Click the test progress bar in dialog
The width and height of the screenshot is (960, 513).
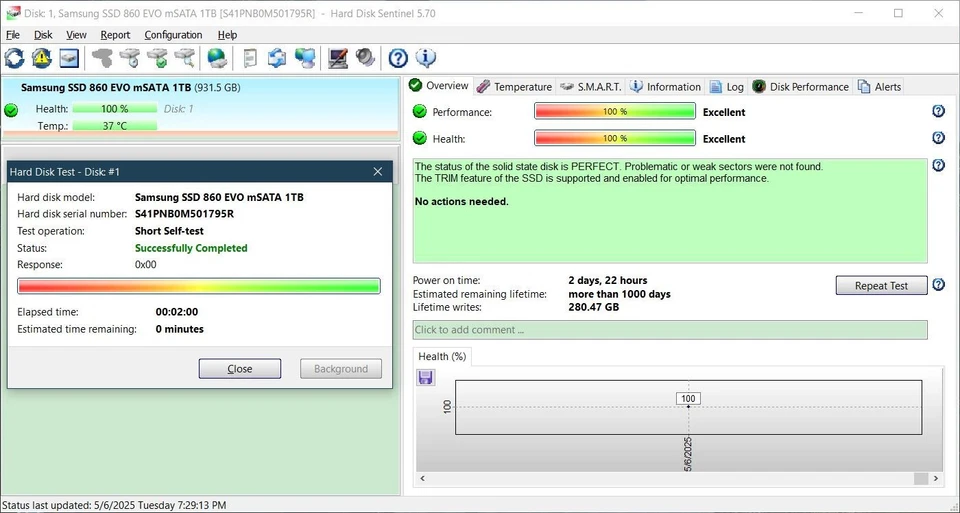tap(198, 286)
